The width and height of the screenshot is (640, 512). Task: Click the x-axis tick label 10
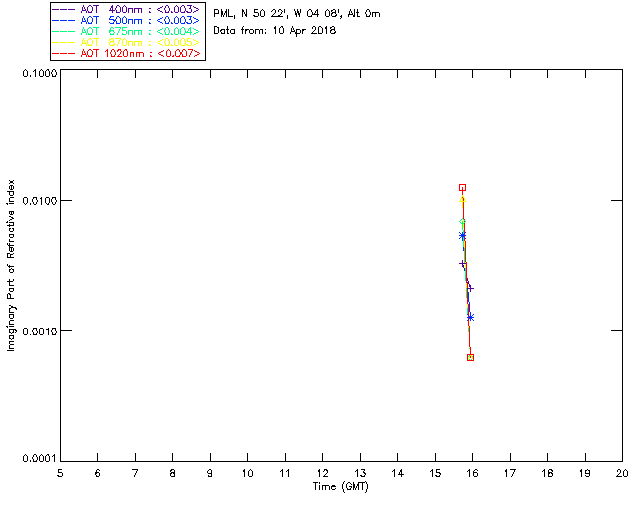point(247,474)
